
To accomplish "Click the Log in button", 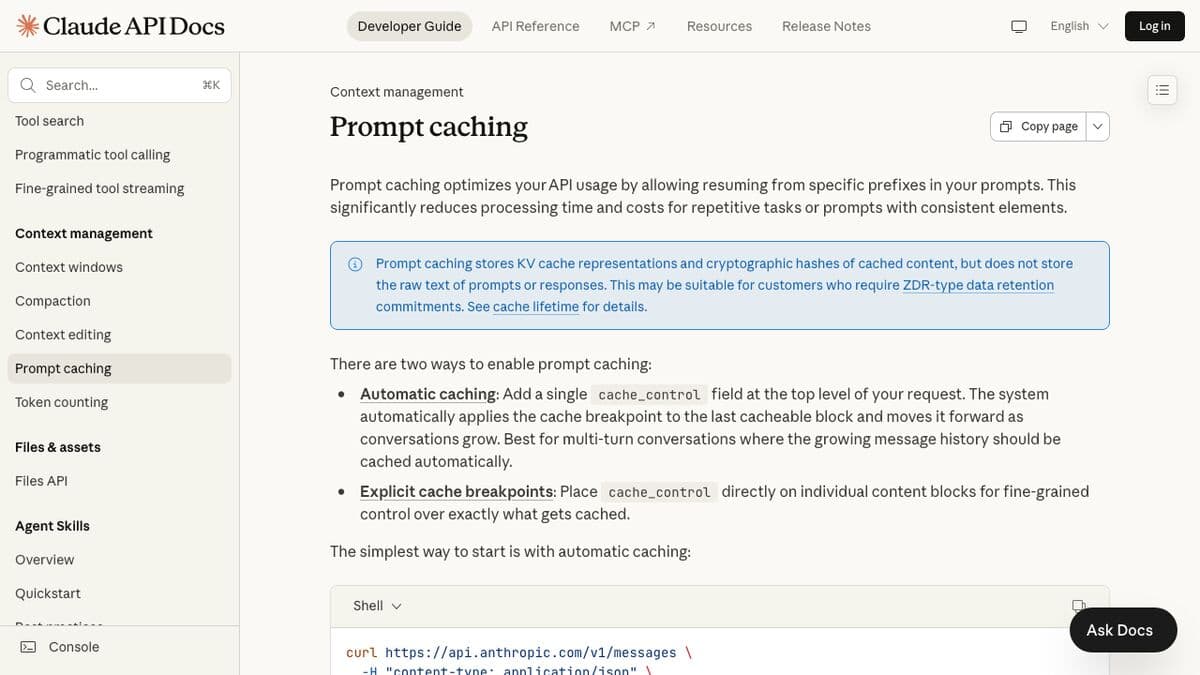I will 1154,26.
